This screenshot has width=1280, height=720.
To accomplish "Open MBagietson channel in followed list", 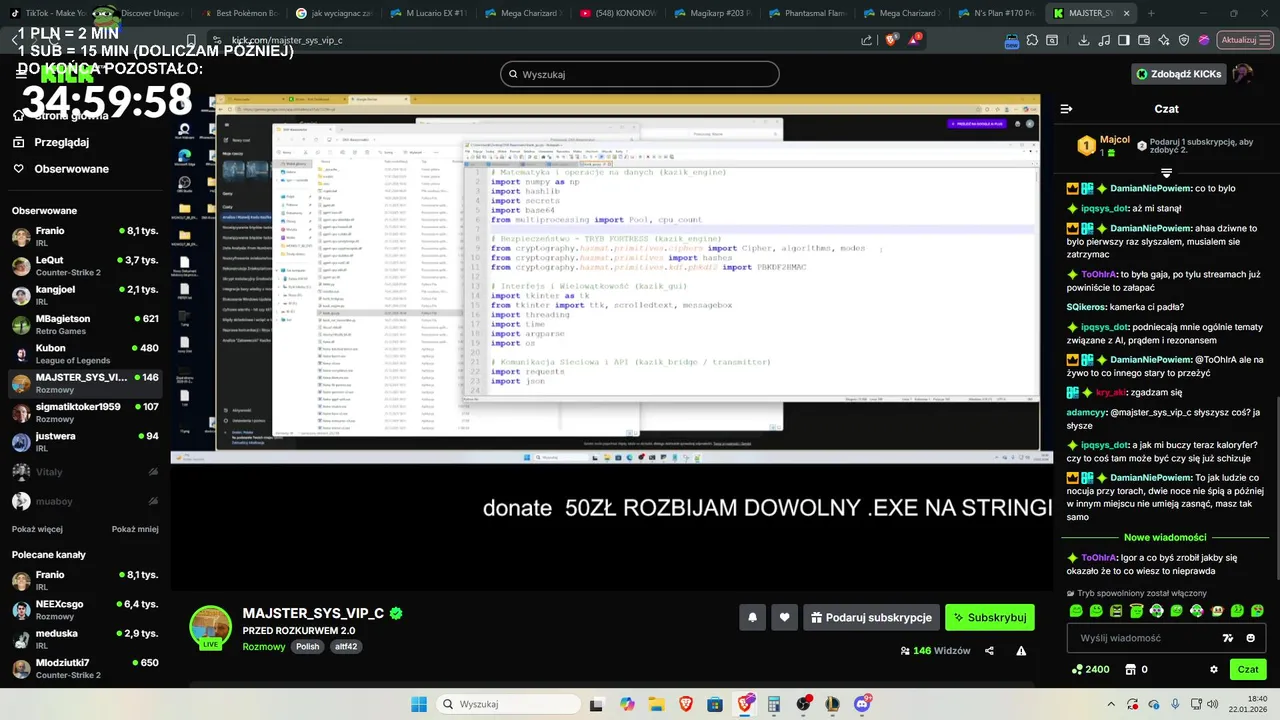I will (85, 325).
